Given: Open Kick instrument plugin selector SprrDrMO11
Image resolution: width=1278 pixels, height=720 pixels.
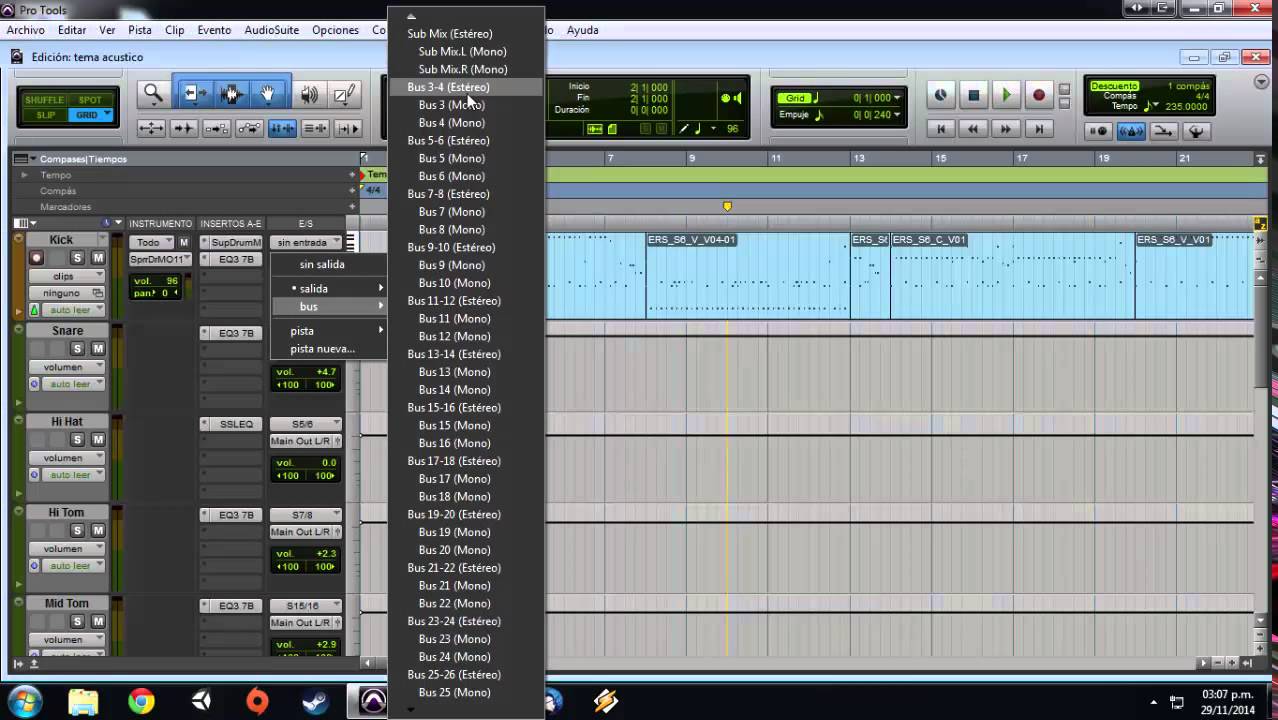Looking at the screenshot, I should (x=158, y=259).
